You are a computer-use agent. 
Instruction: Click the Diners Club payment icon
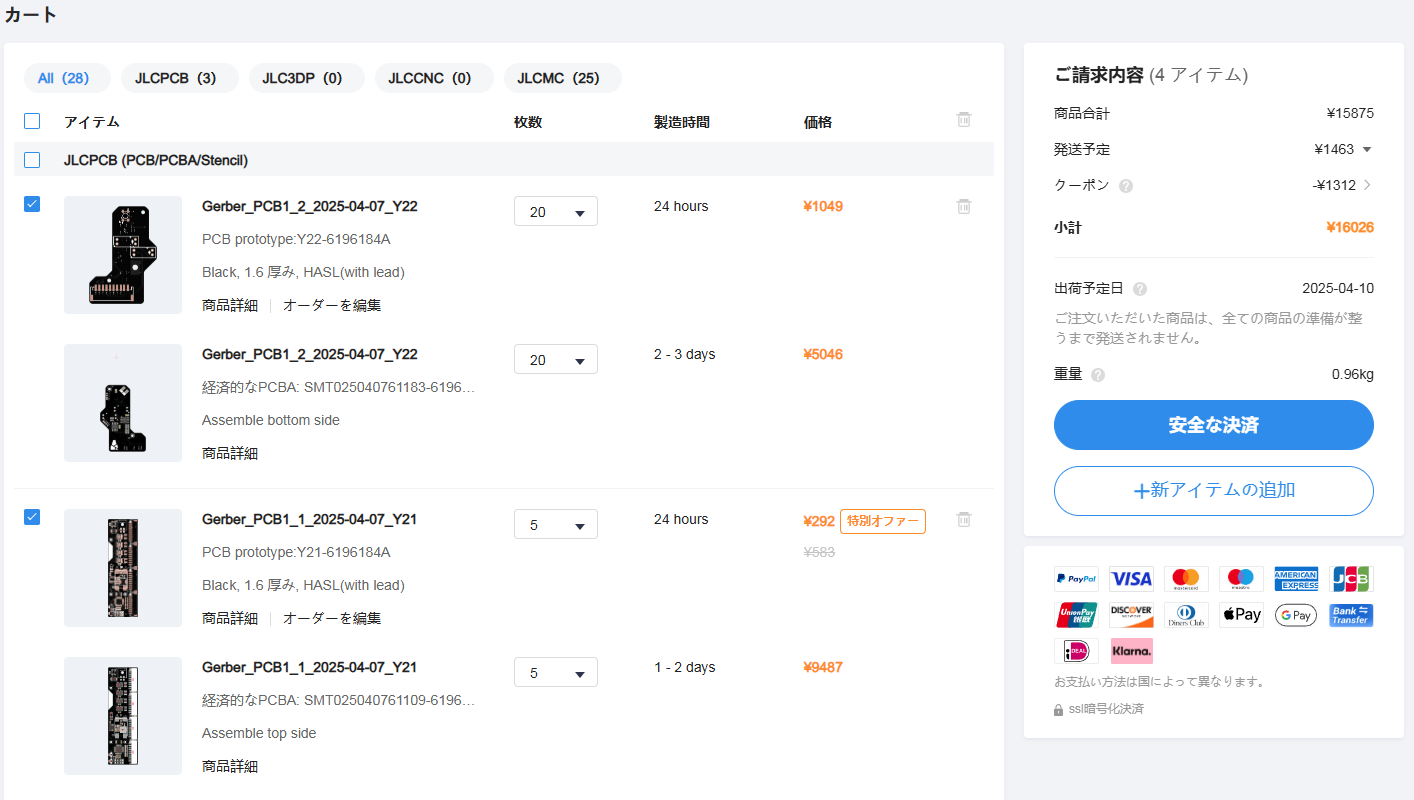1186,615
